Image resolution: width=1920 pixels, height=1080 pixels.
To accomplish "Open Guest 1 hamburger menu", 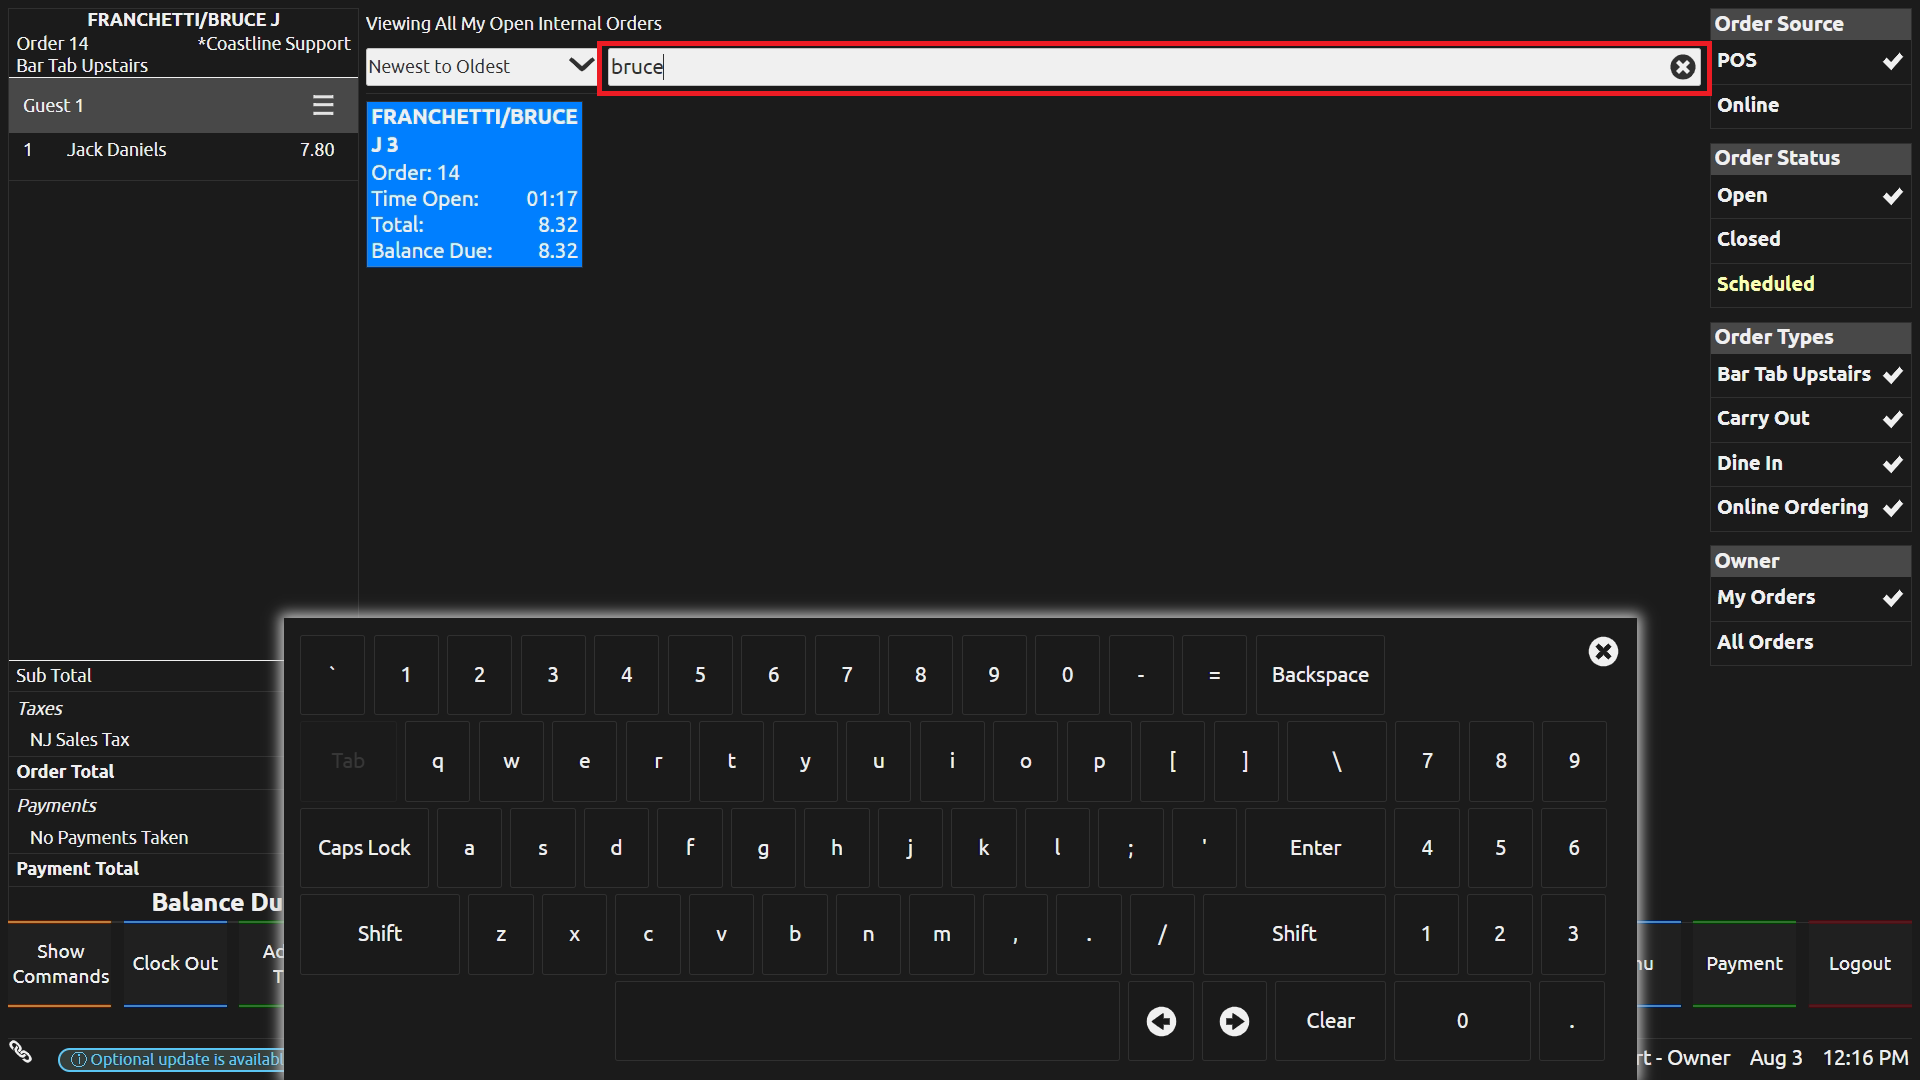I will [x=322, y=105].
